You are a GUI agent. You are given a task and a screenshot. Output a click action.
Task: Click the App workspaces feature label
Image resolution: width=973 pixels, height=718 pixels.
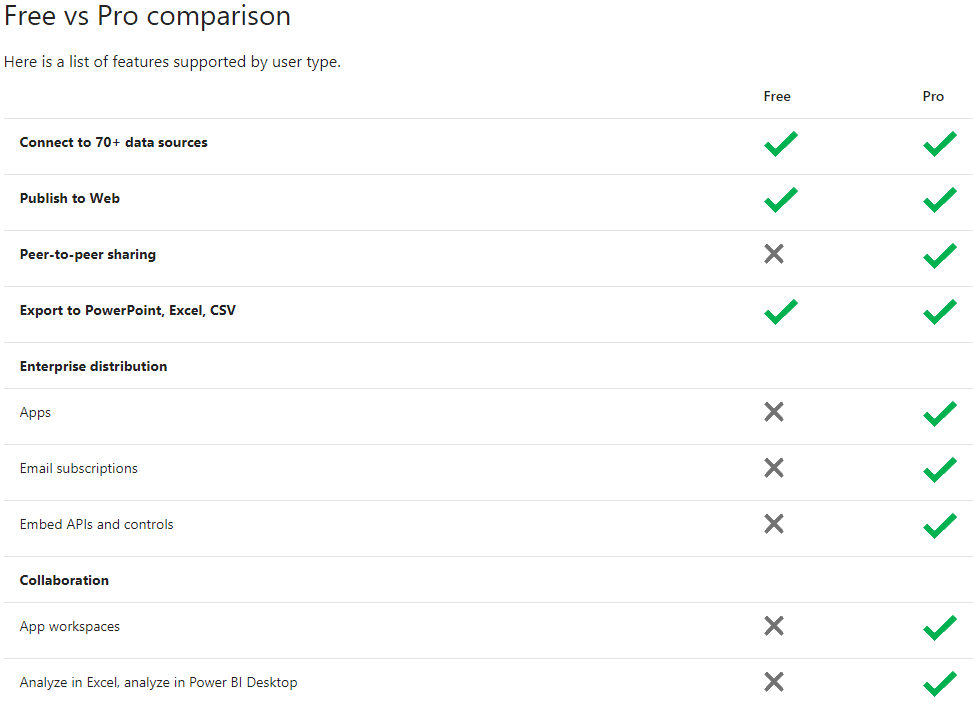tap(70, 626)
